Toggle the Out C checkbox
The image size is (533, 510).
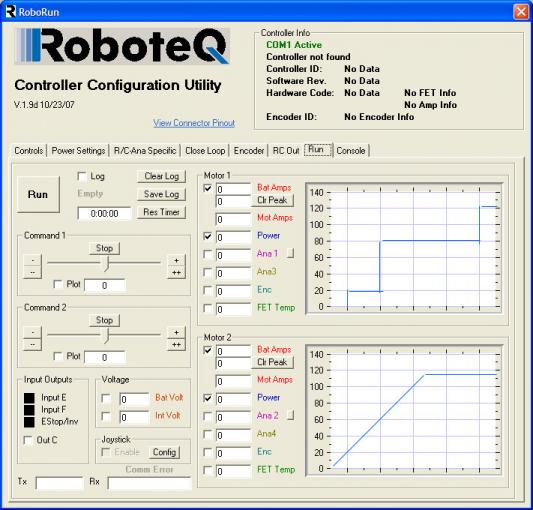(x=28, y=440)
